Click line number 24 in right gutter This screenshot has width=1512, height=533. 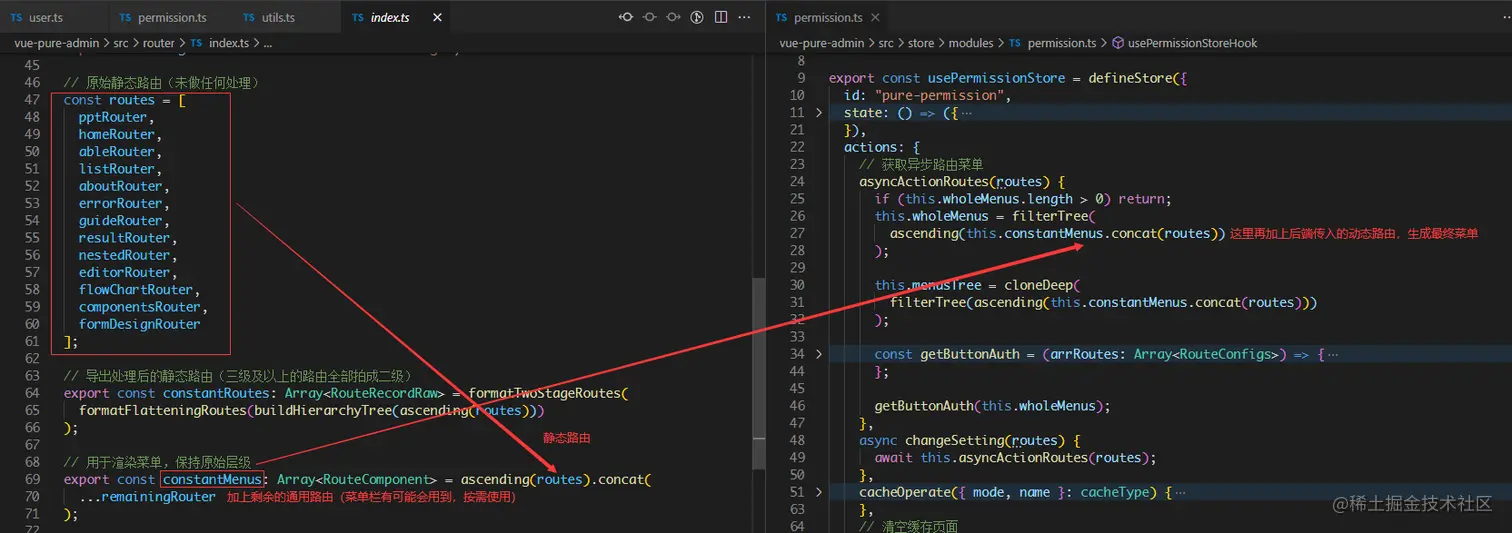coord(797,182)
